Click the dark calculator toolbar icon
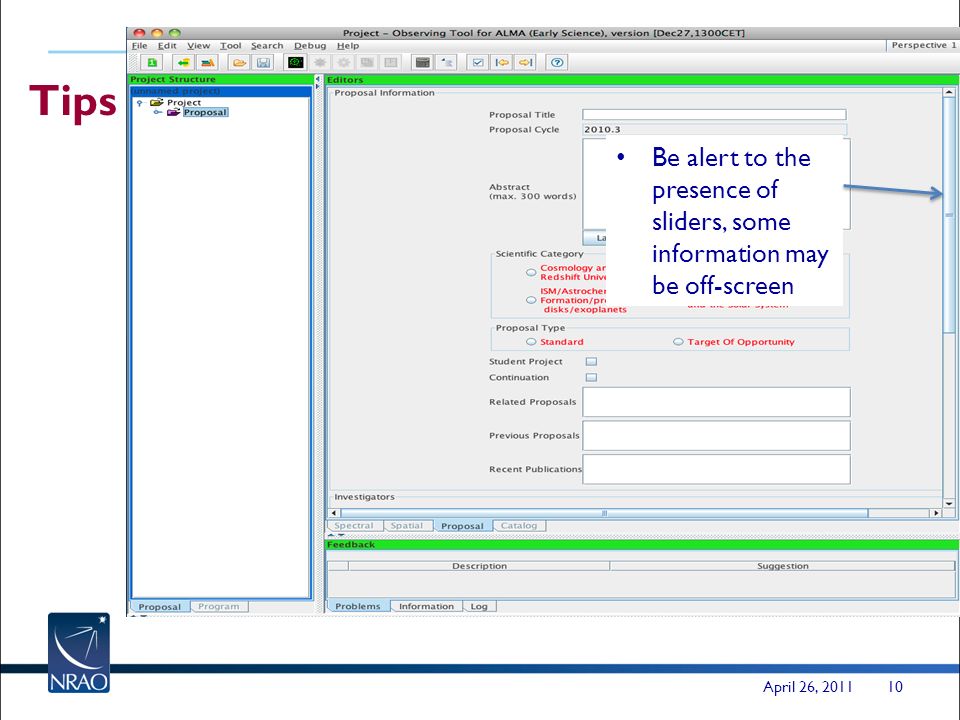960x720 pixels. [x=422, y=62]
